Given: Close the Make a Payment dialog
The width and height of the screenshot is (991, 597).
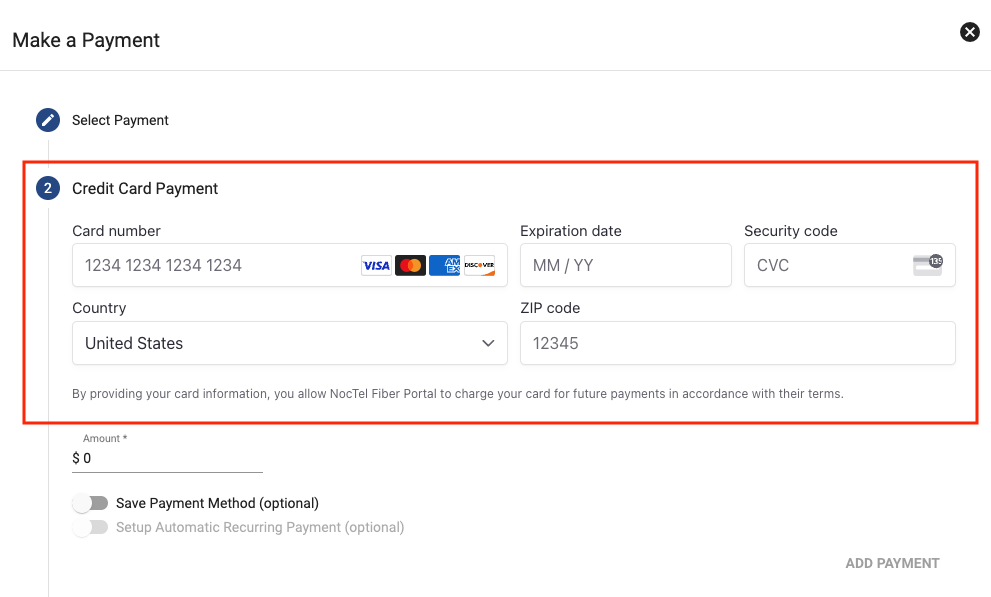Looking at the screenshot, I should pos(970,32).
